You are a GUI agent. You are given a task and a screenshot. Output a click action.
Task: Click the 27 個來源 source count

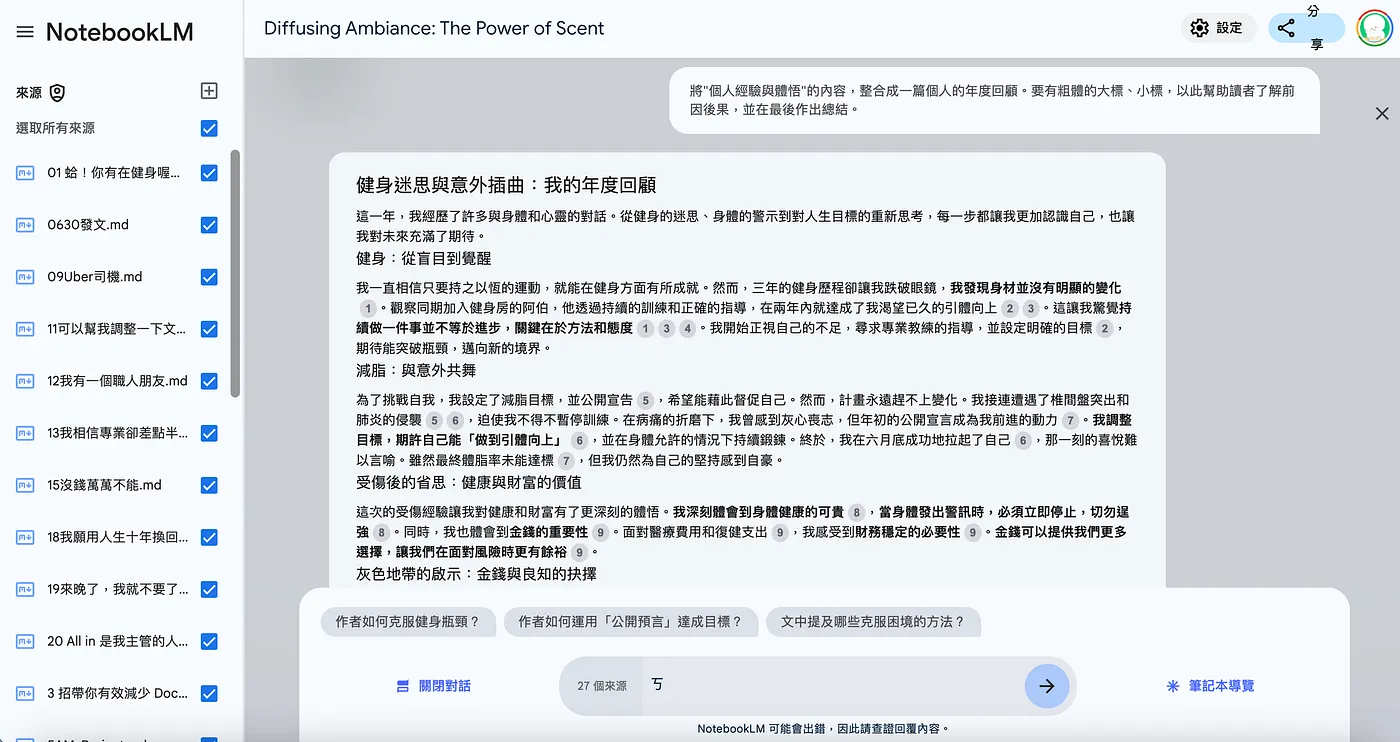pos(602,686)
